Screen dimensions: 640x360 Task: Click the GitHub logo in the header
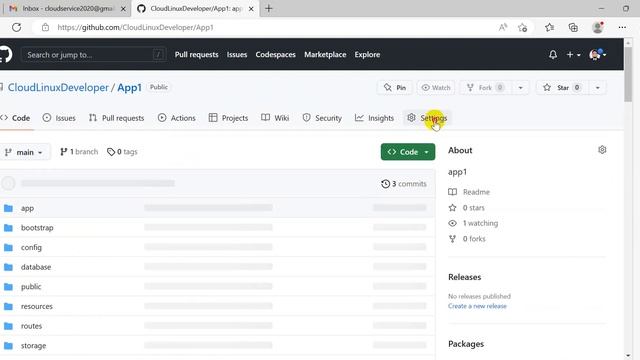coord(5,54)
